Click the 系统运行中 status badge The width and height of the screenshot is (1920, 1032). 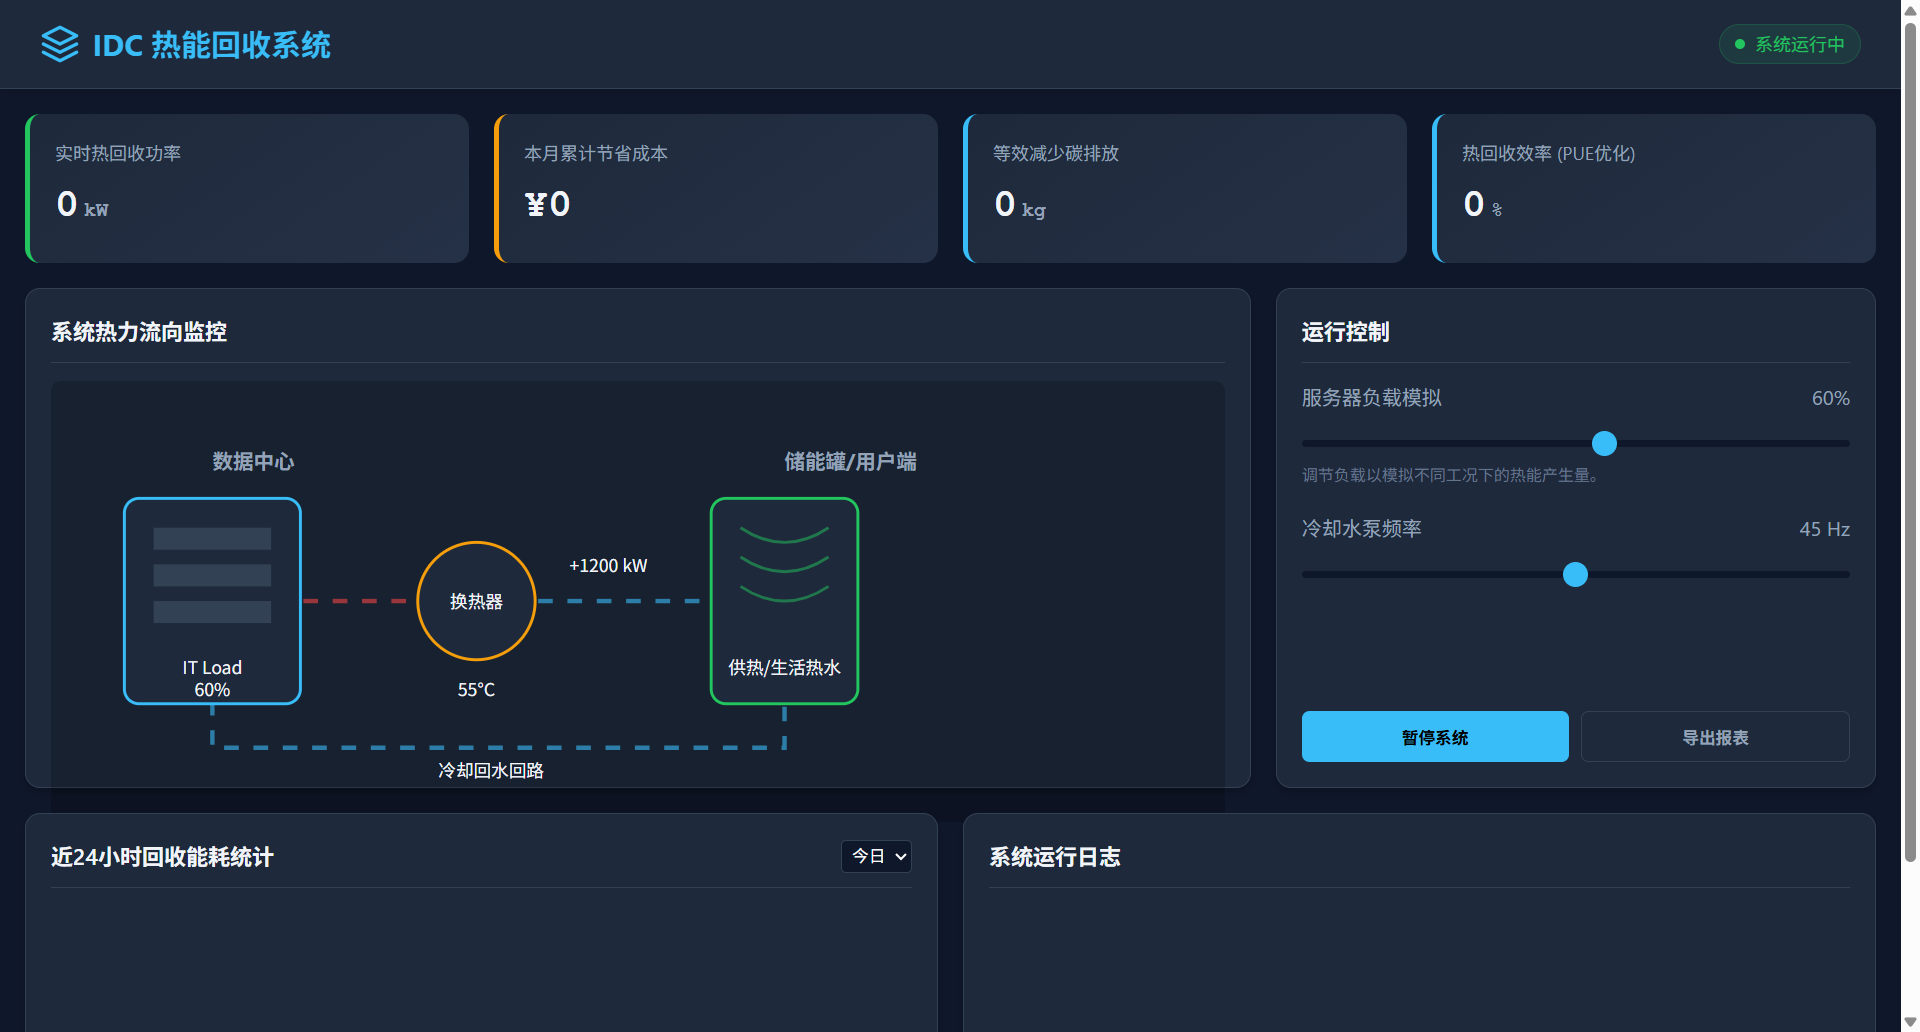[x=1789, y=44]
